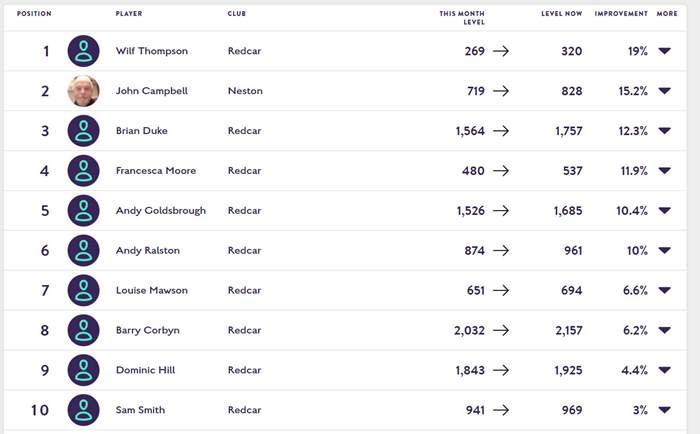Click Louise Mawson's avatar icon
Viewport: 700px width, 434px height.
click(x=83, y=291)
